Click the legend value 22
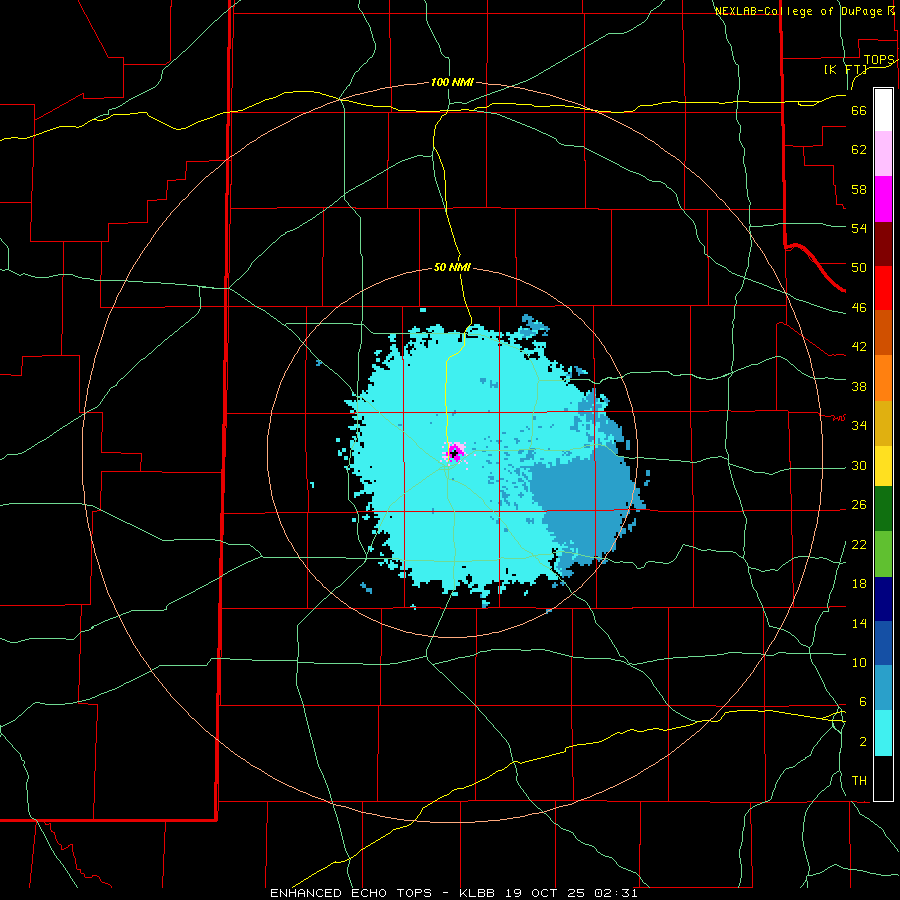The width and height of the screenshot is (900, 900). click(859, 545)
